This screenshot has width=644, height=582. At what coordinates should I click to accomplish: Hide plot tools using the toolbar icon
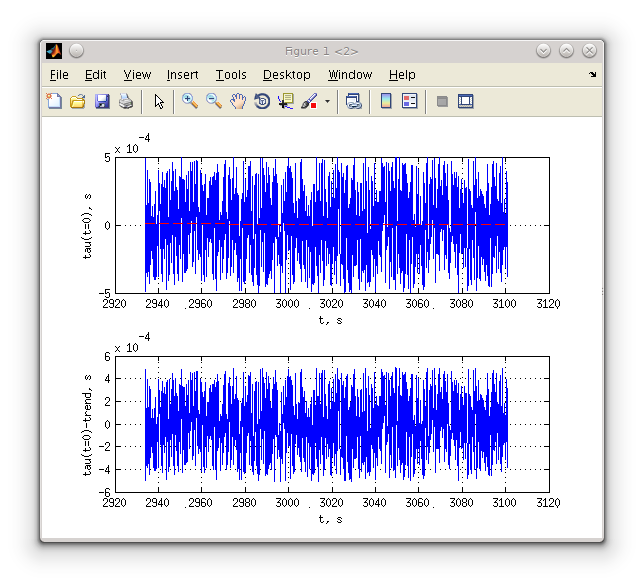[442, 101]
